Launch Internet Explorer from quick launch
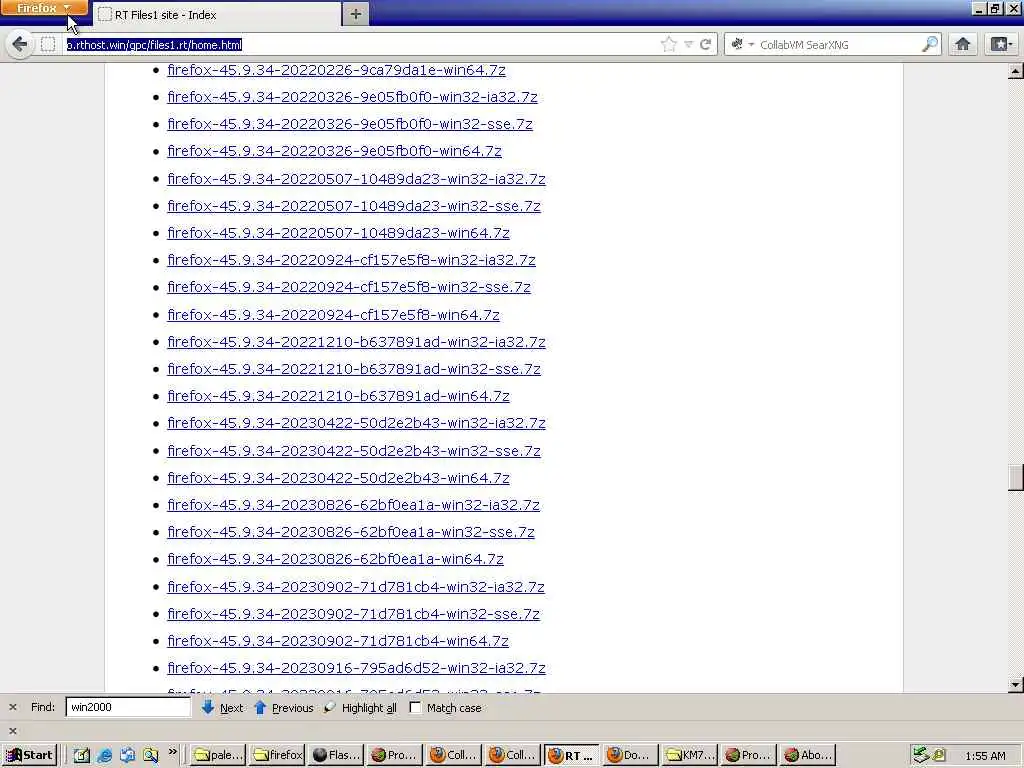The height and width of the screenshot is (768, 1024). (104, 755)
